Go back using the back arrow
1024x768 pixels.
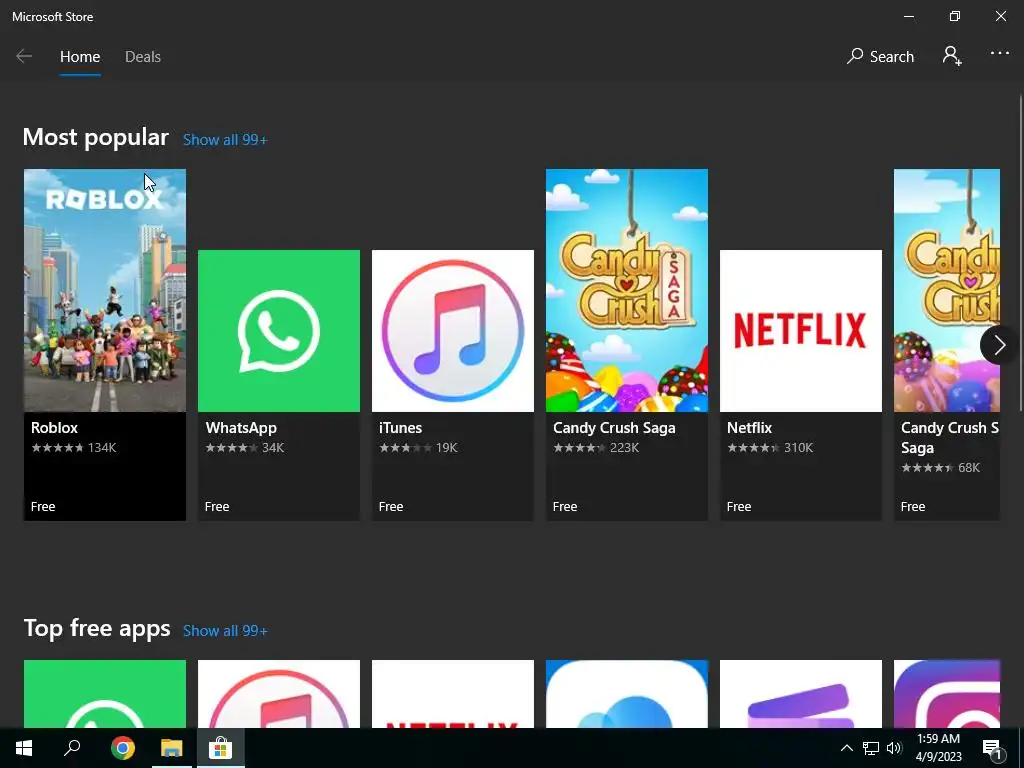coord(24,56)
